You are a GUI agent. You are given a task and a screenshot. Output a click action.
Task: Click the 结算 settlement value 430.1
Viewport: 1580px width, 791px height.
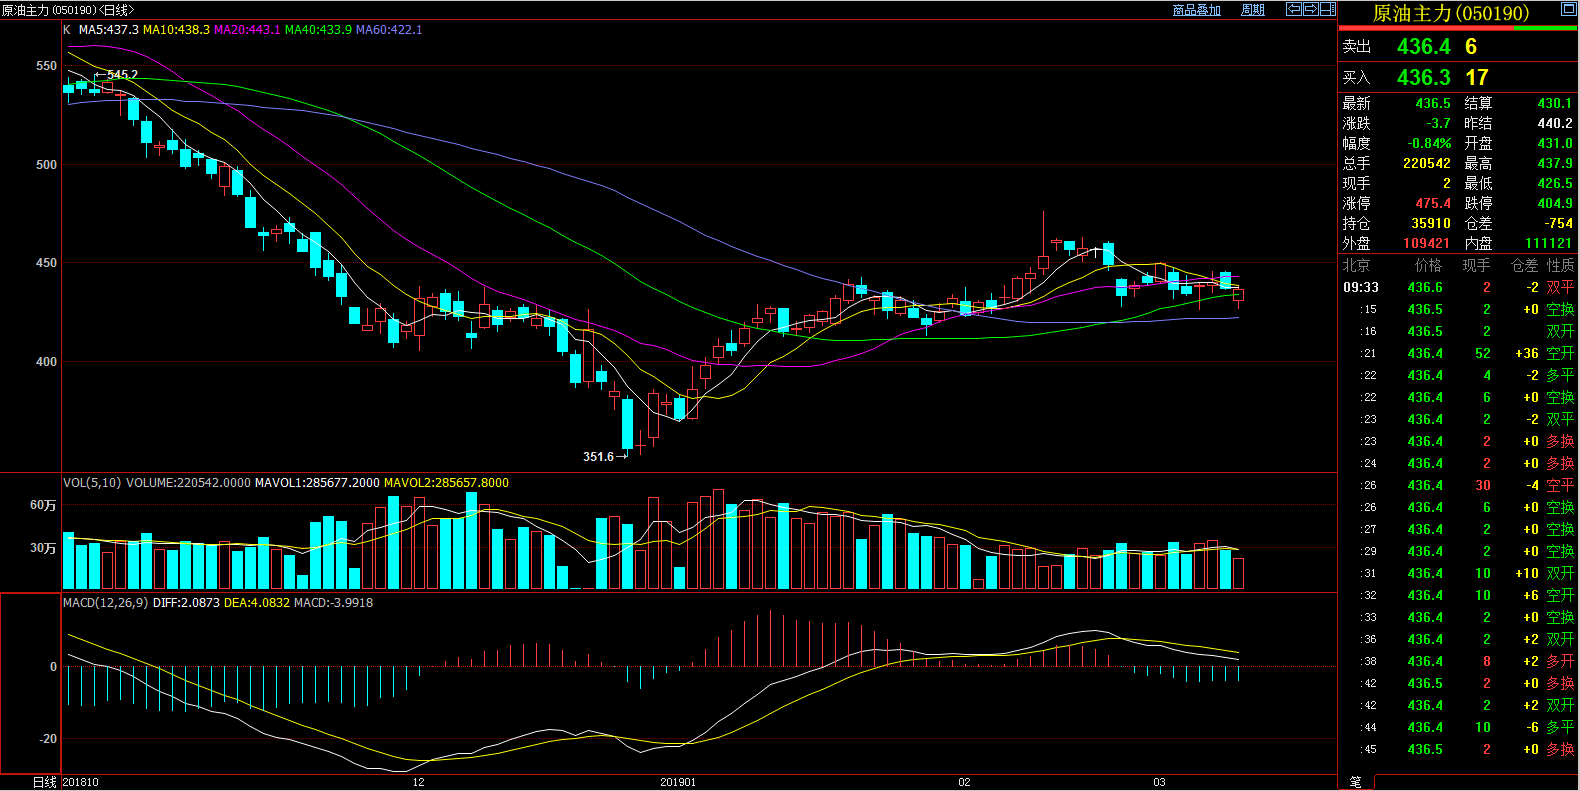(1555, 104)
